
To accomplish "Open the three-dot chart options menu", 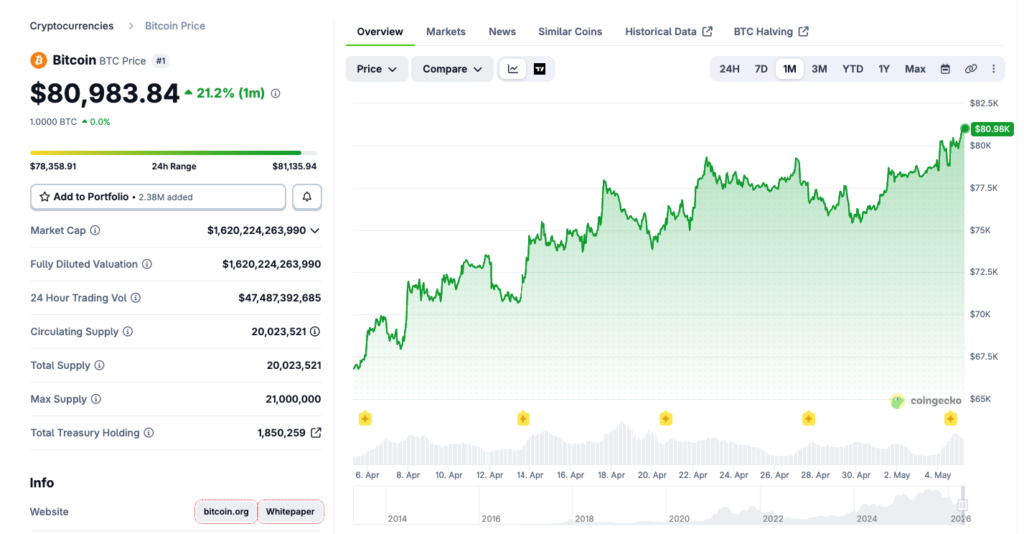I will pyautogui.click(x=994, y=69).
